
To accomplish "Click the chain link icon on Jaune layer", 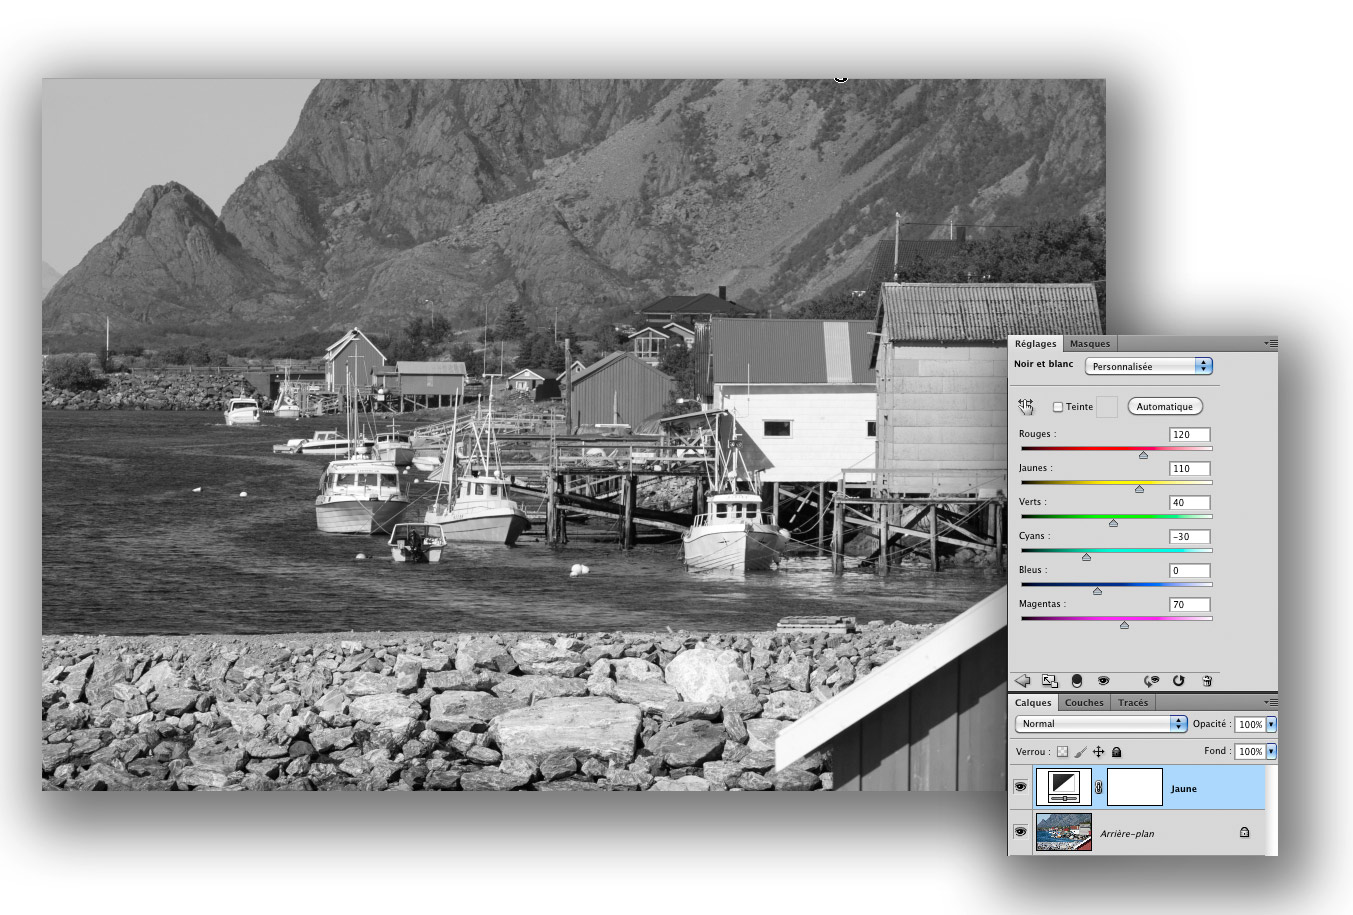I will tap(1098, 788).
